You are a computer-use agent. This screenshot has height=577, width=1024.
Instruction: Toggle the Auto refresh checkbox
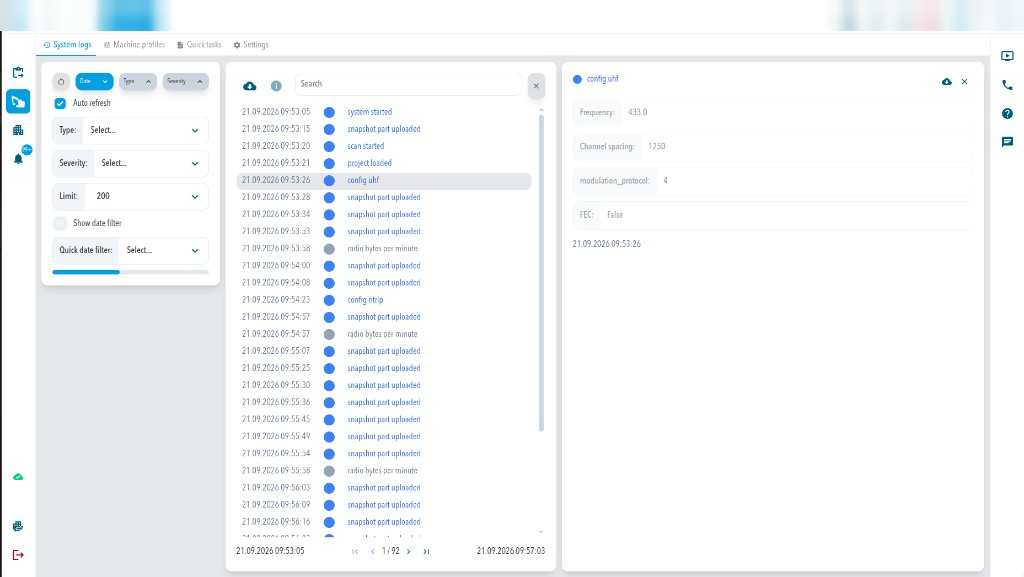[60, 103]
